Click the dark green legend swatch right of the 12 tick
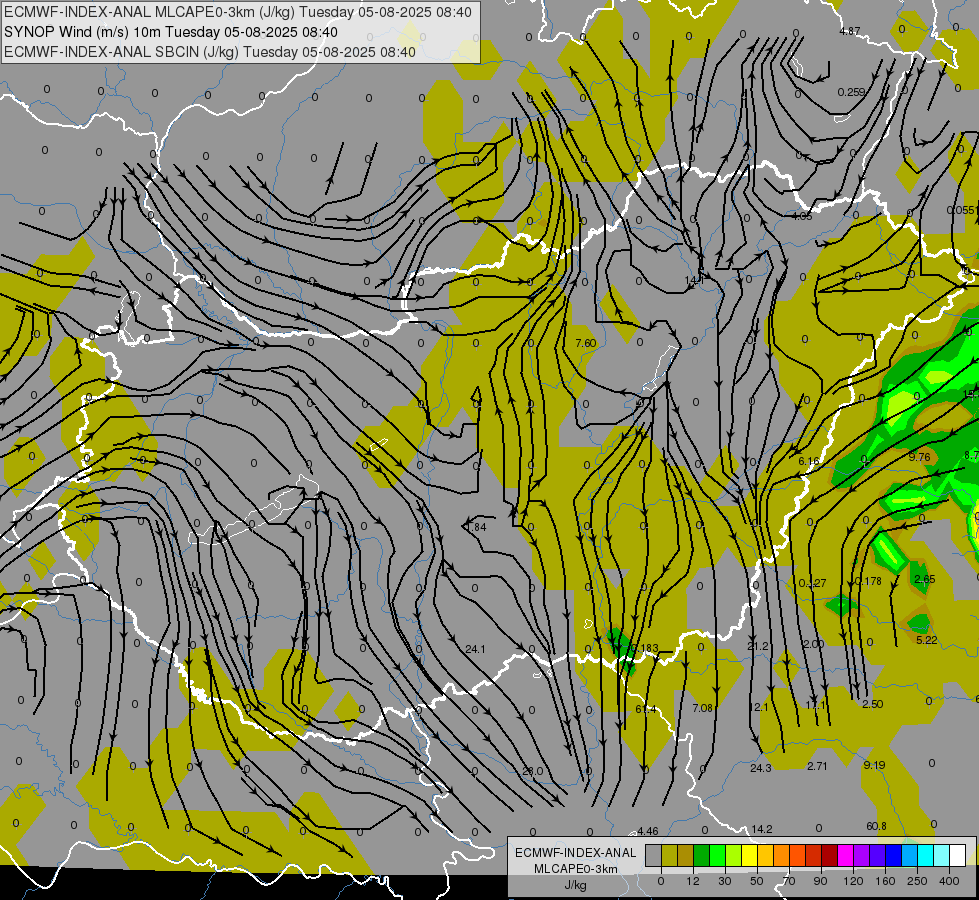The height and width of the screenshot is (900, 979). tap(702, 855)
